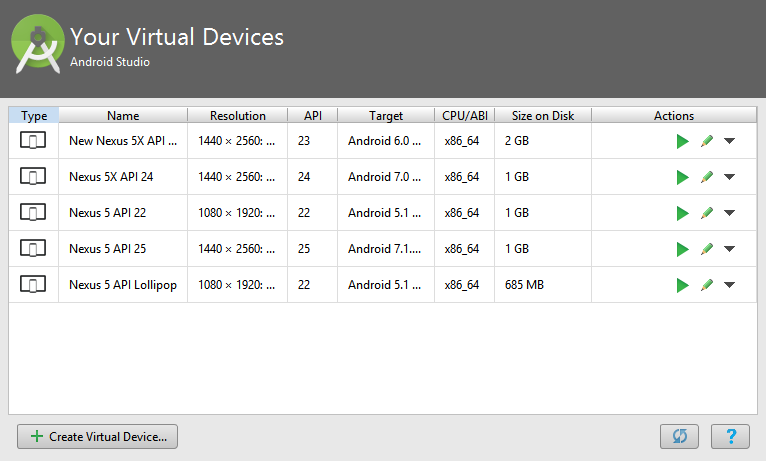Open the help button
The image size is (766, 461).
pos(730,436)
